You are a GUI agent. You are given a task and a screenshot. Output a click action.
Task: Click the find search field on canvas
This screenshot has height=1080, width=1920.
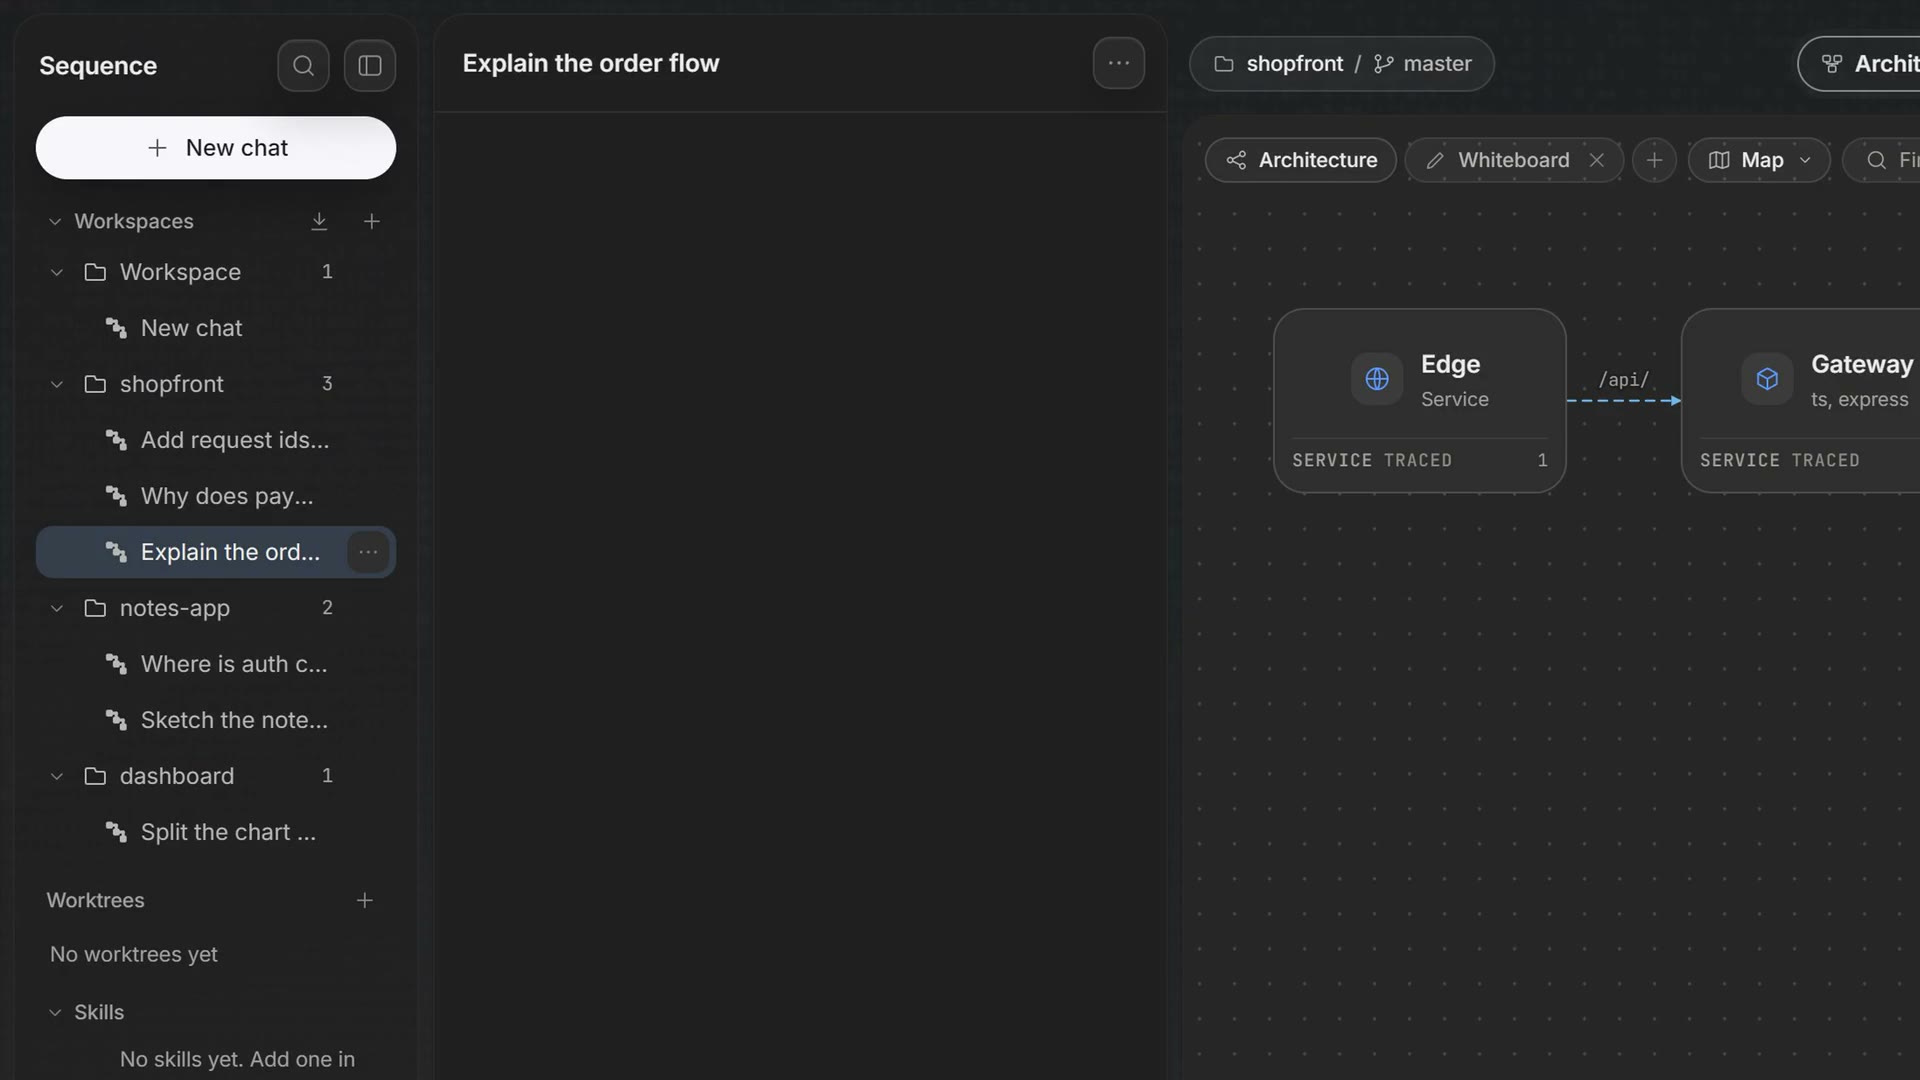1882,160
